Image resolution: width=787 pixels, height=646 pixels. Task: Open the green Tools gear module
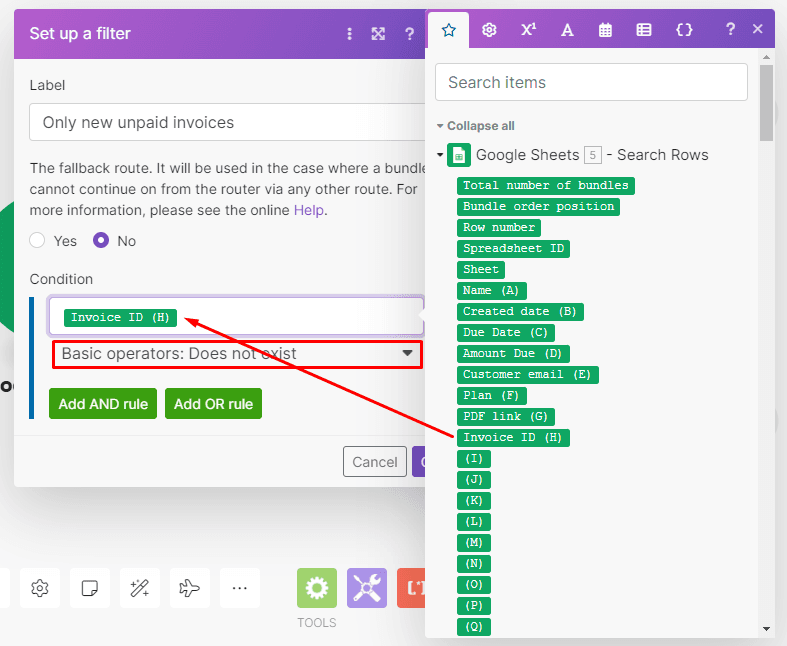(x=317, y=588)
